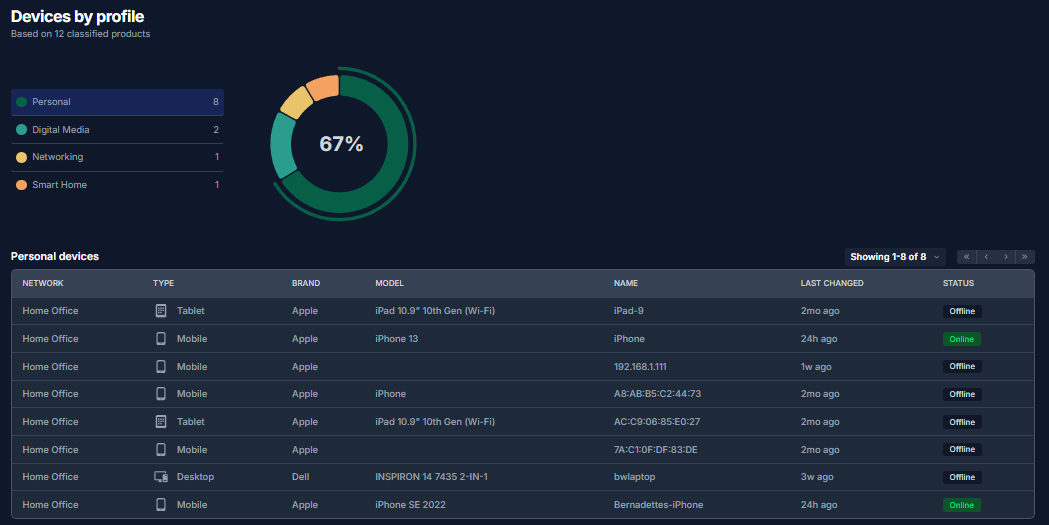Open the 'Showing 1-8 of 8' dropdown
The width and height of the screenshot is (1049, 525).
click(894, 257)
